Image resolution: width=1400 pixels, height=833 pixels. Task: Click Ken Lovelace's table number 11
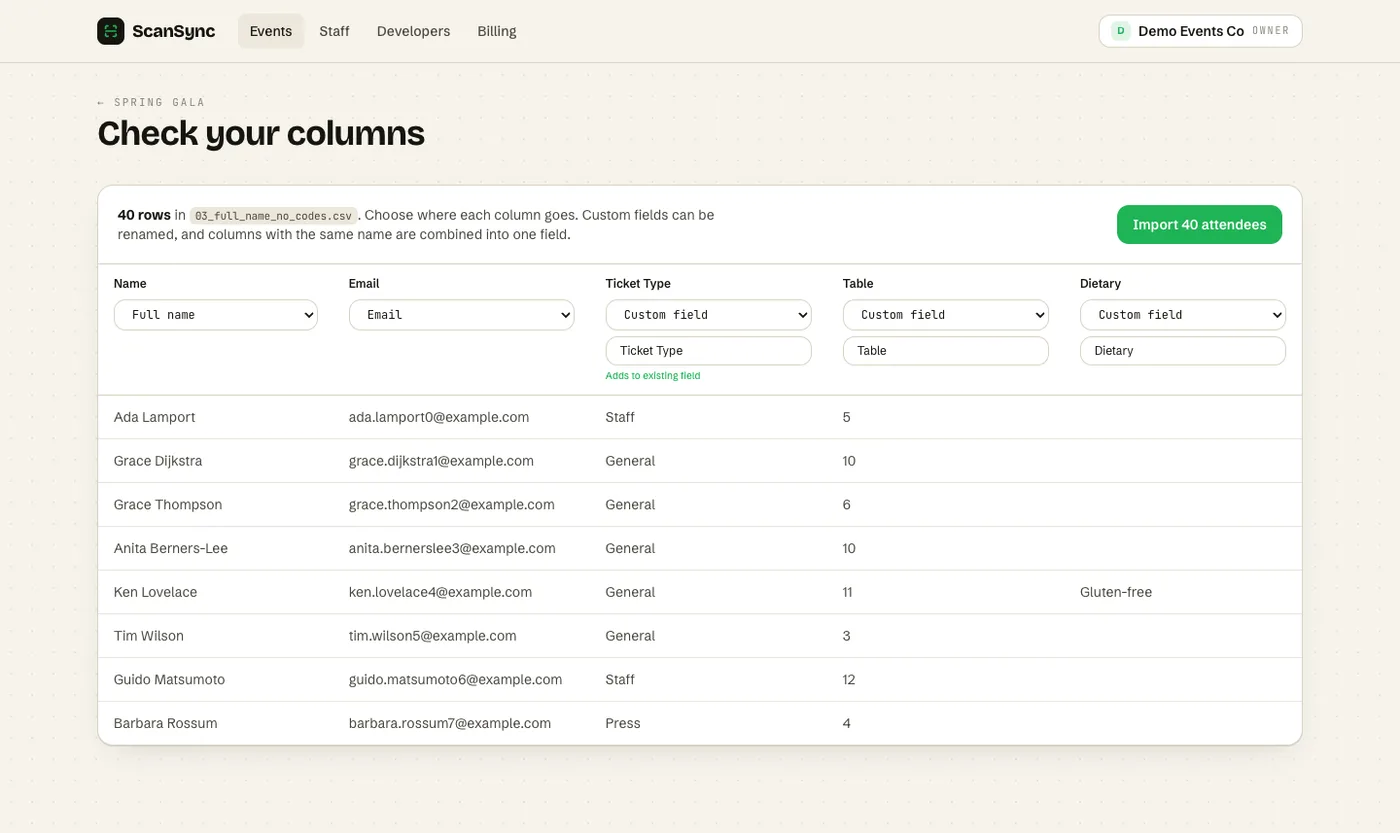848,592
